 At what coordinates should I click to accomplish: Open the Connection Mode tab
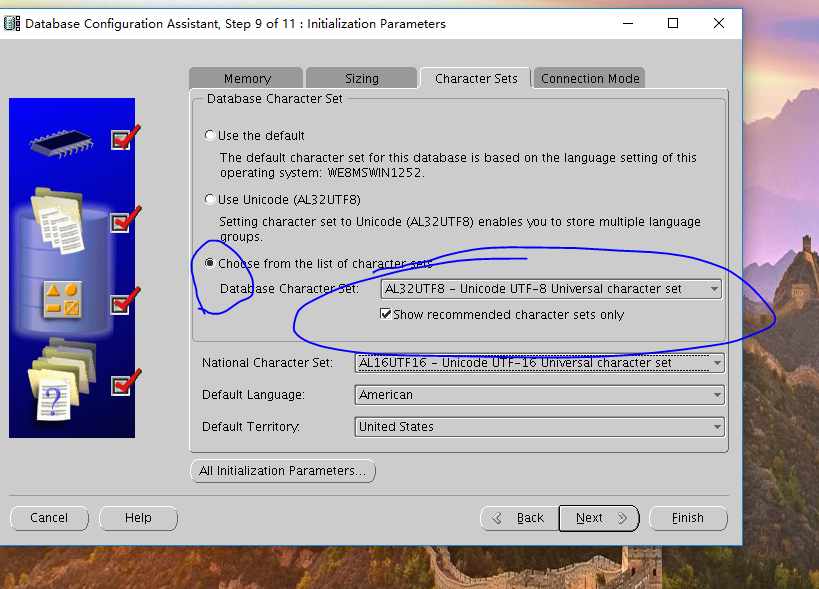(590, 78)
